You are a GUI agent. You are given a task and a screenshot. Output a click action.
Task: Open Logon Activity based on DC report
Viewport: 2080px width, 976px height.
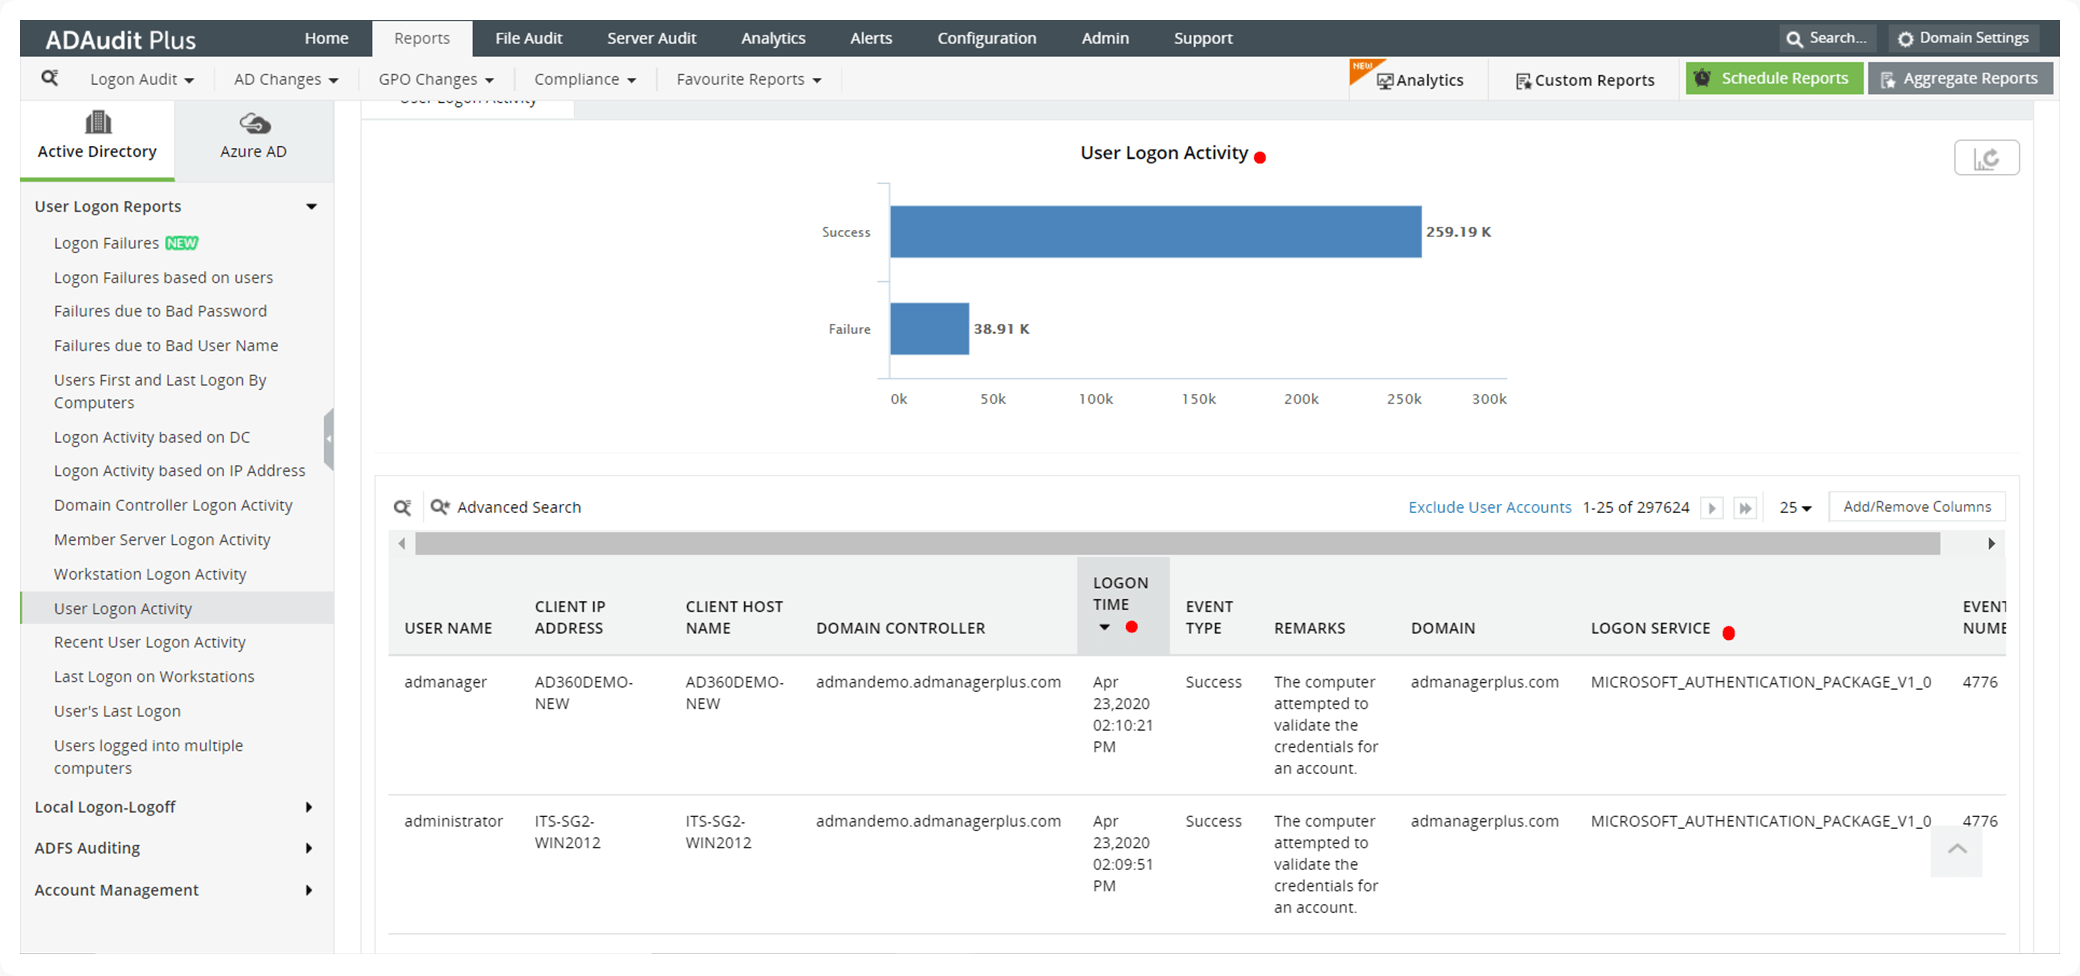click(152, 437)
